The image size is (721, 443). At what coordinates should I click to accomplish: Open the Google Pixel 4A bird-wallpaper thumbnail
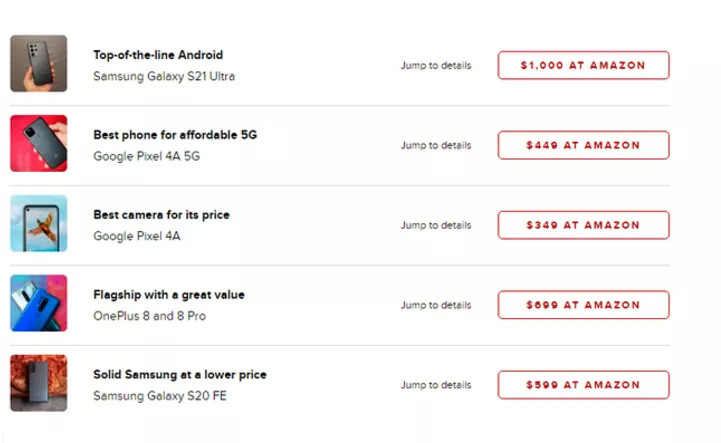39,223
